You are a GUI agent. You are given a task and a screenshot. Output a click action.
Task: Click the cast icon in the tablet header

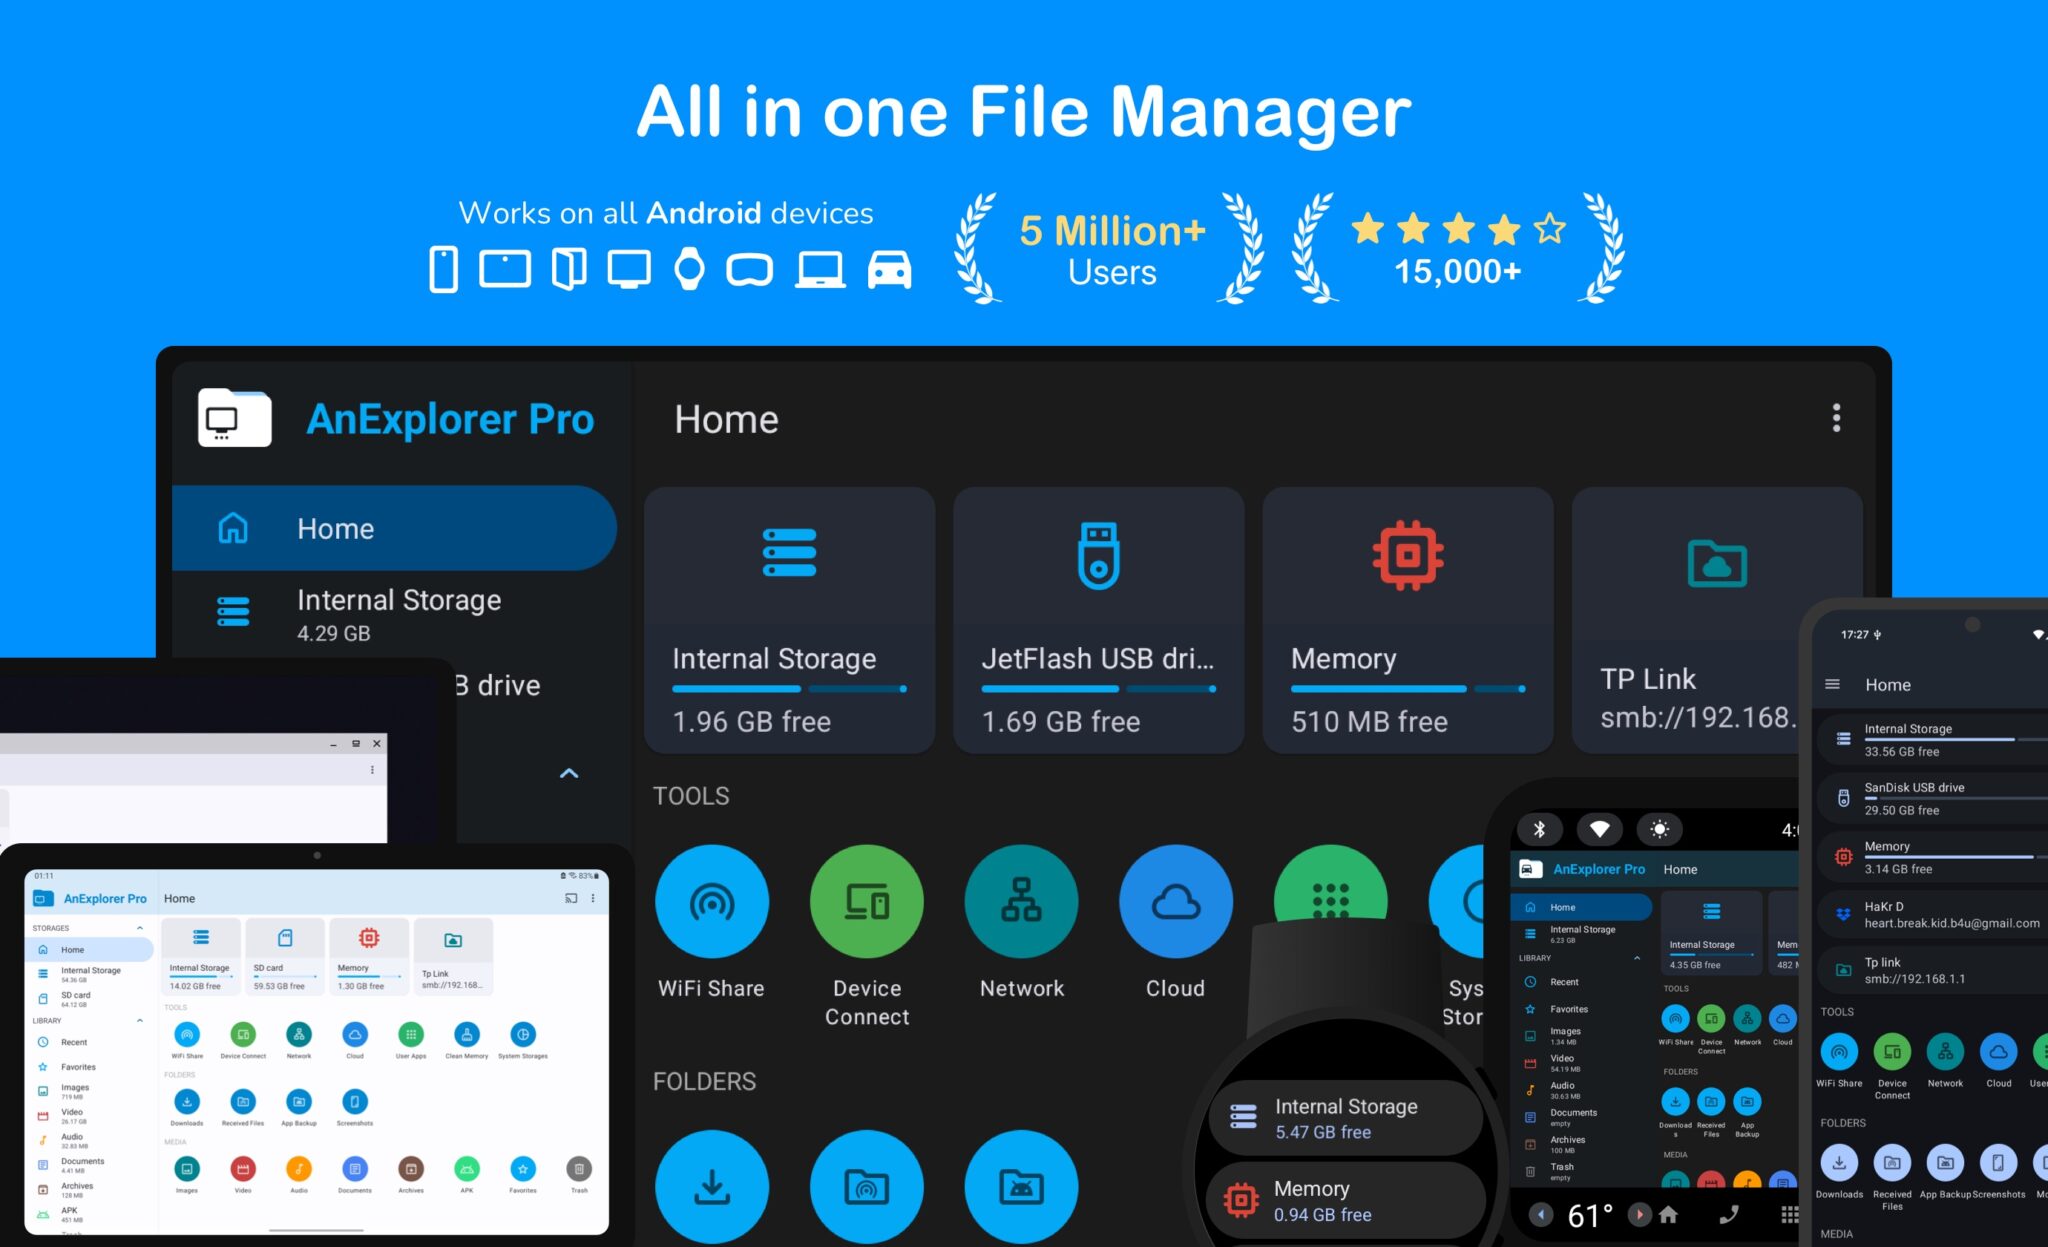pyautogui.click(x=571, y=898)
